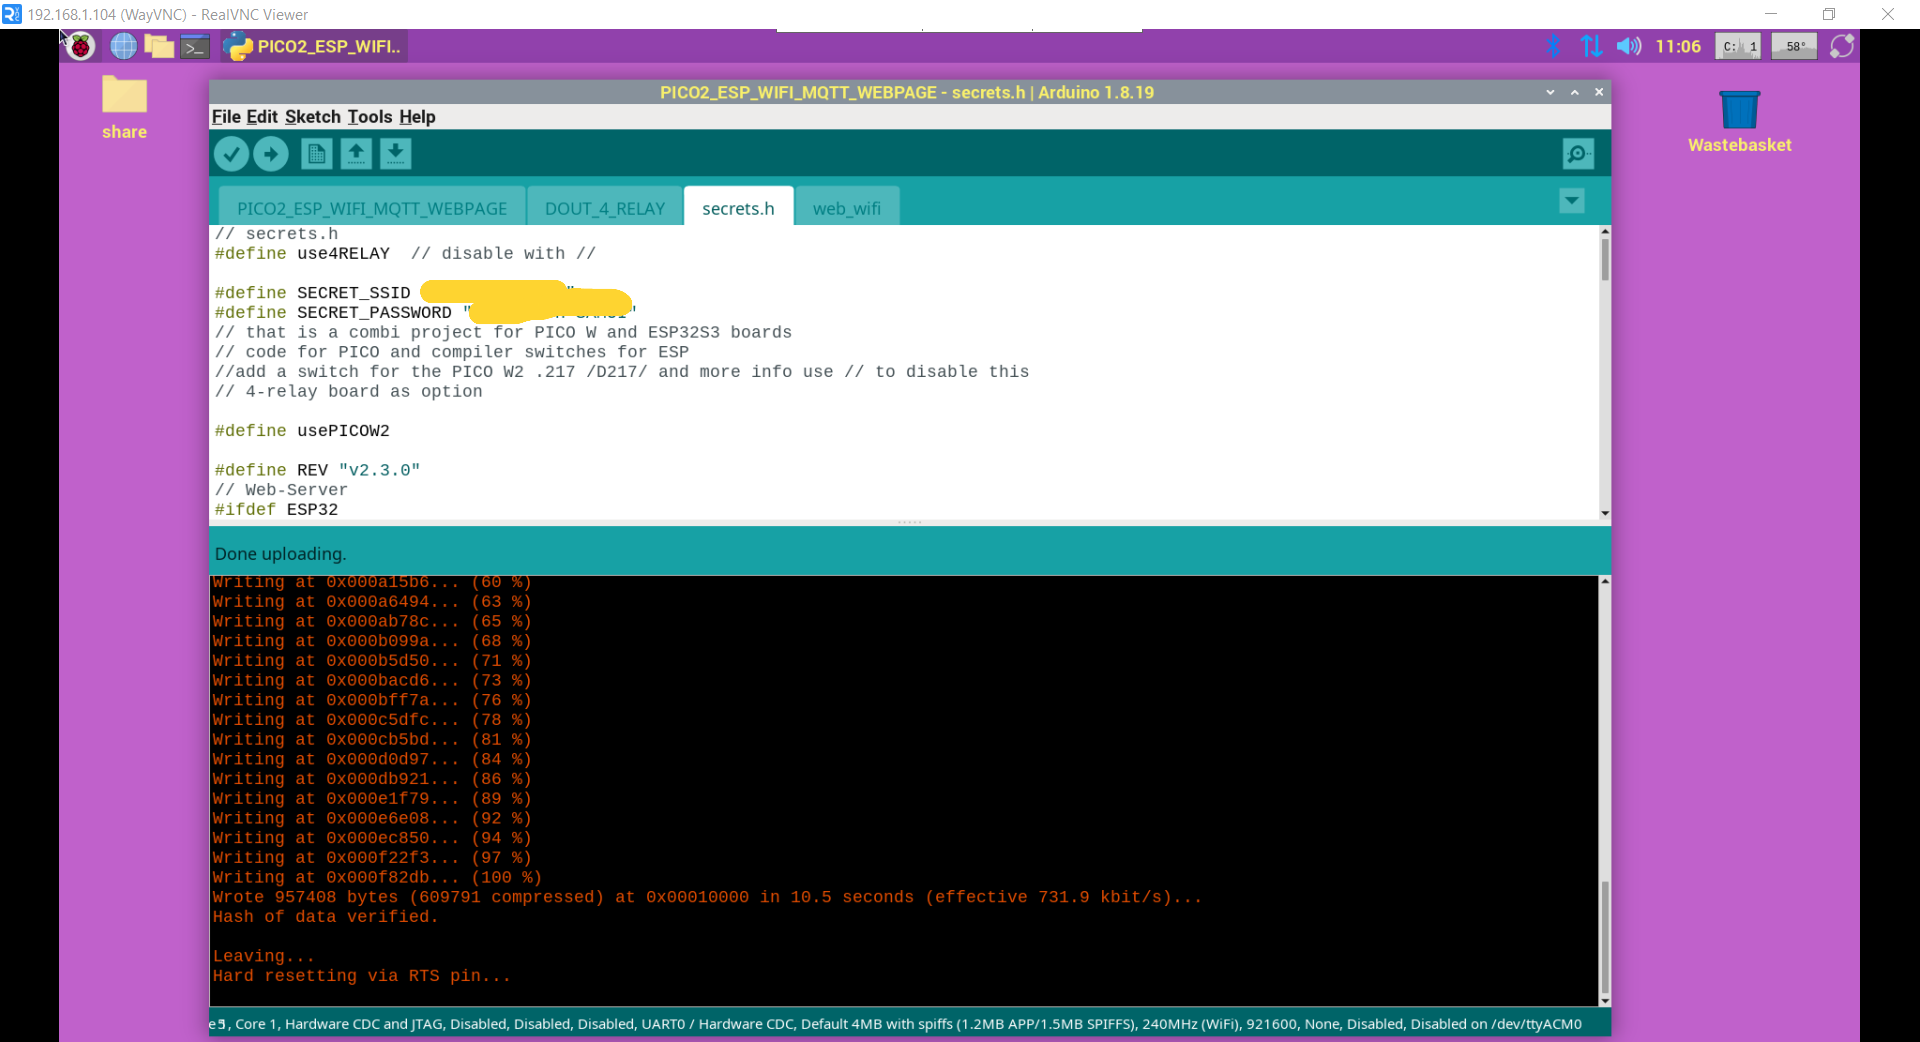Switch to the web_wifi tab
Viewport: 1920px width, 1042px height.
click(846, 208)
